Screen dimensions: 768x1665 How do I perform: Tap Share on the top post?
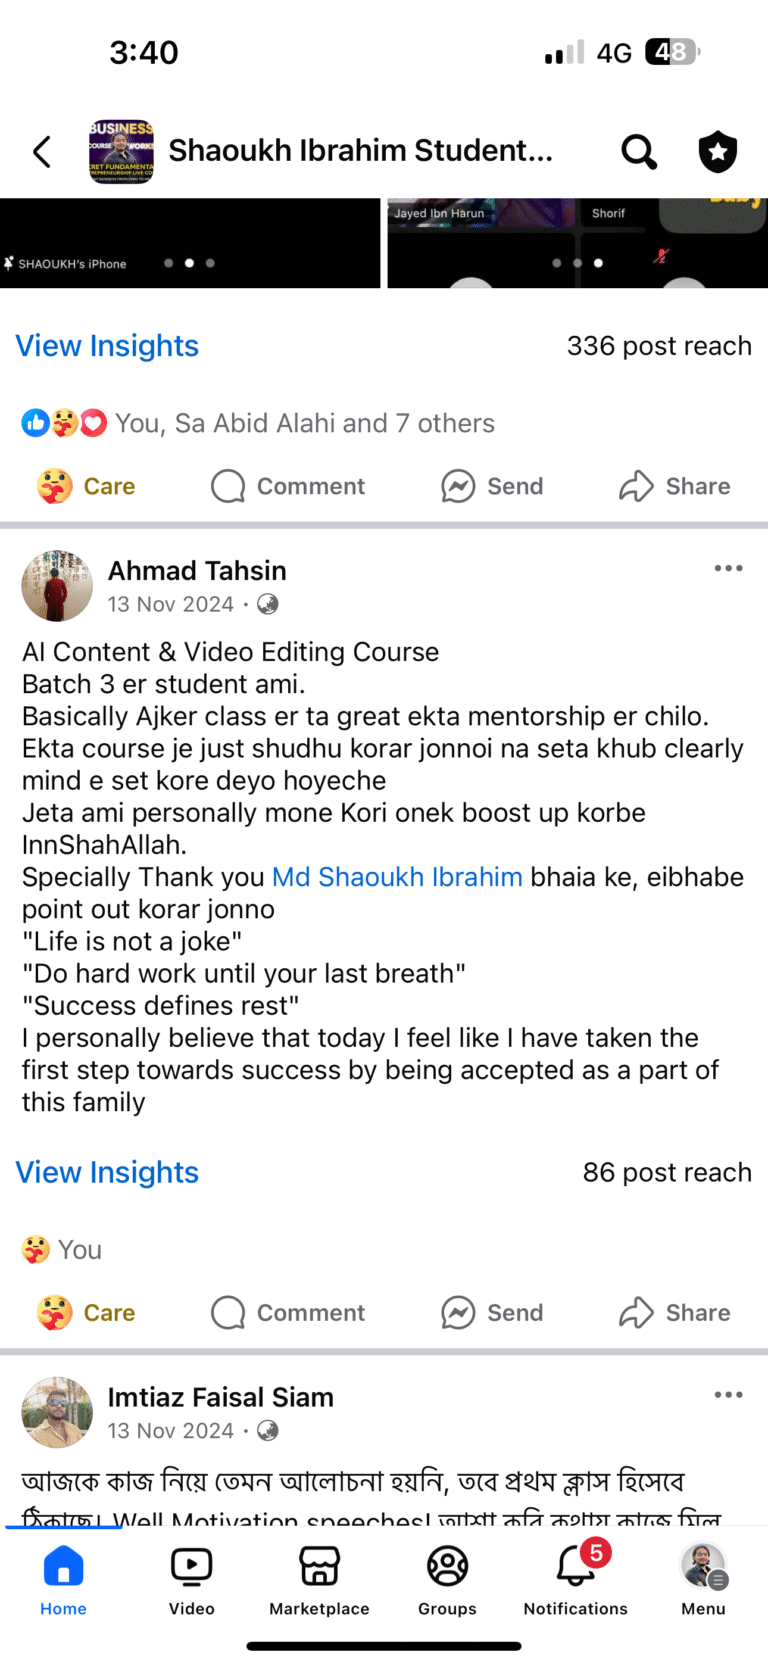tap(675, 486)
